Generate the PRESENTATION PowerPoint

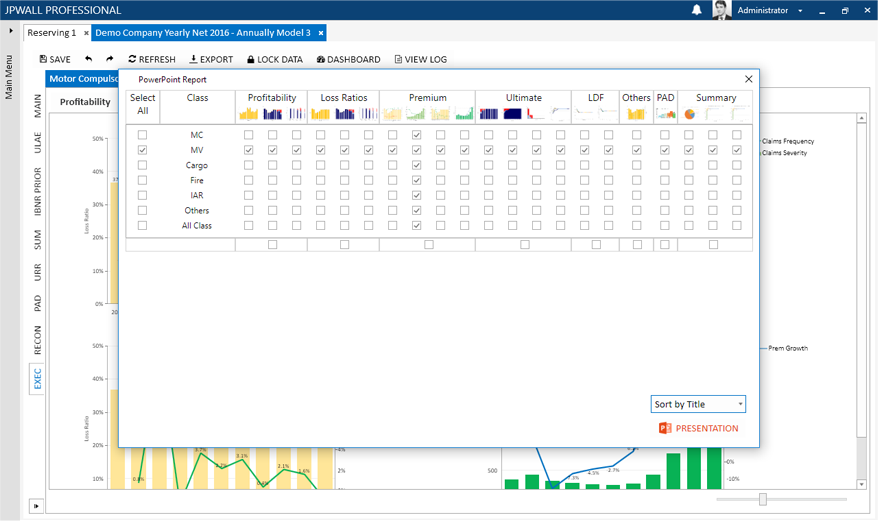pyautogui.click(x=699, y=429)
